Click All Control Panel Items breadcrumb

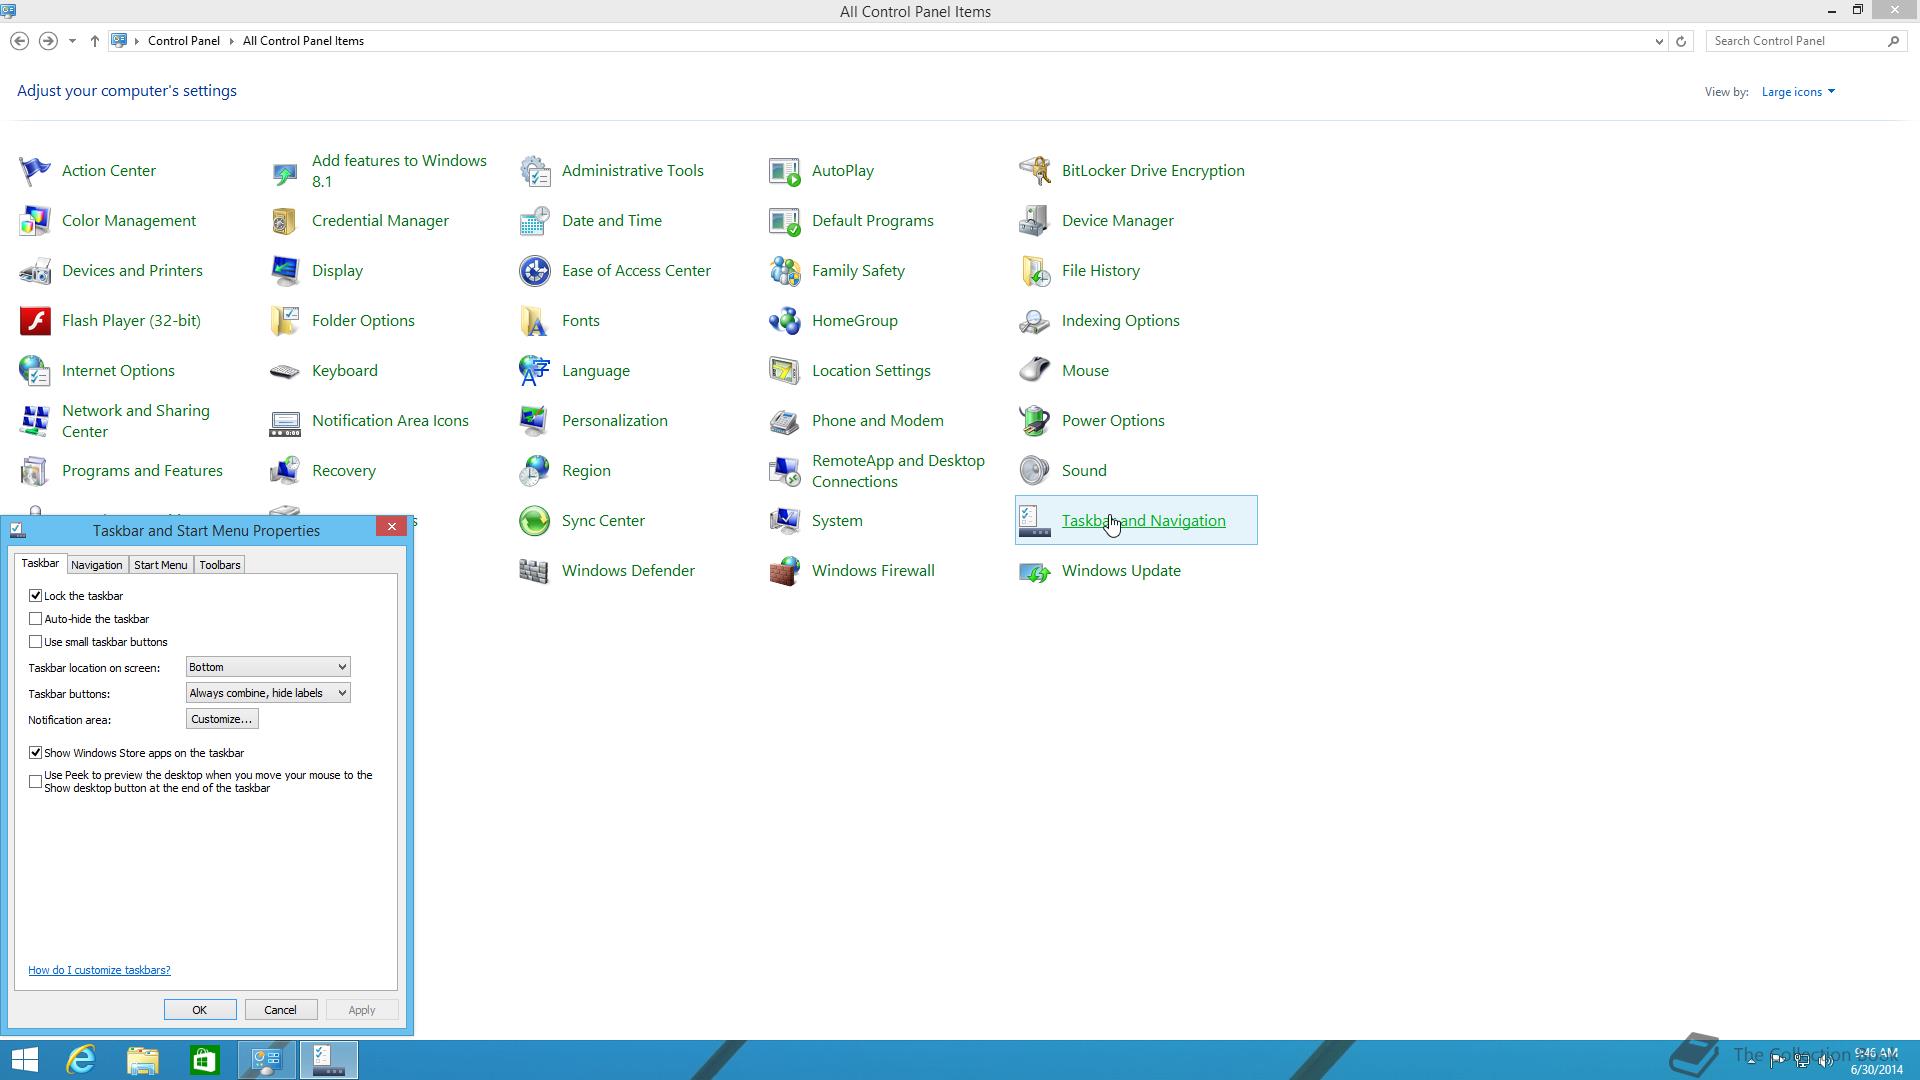coord(303,41)
